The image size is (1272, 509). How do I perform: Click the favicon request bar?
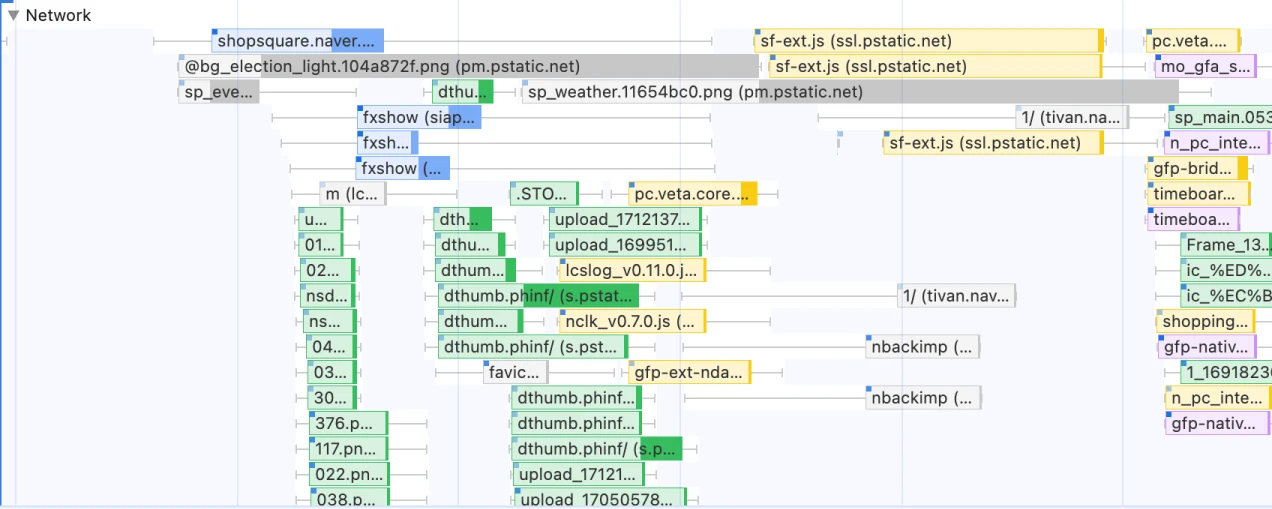pyautogui.click(x=515, y=373)
